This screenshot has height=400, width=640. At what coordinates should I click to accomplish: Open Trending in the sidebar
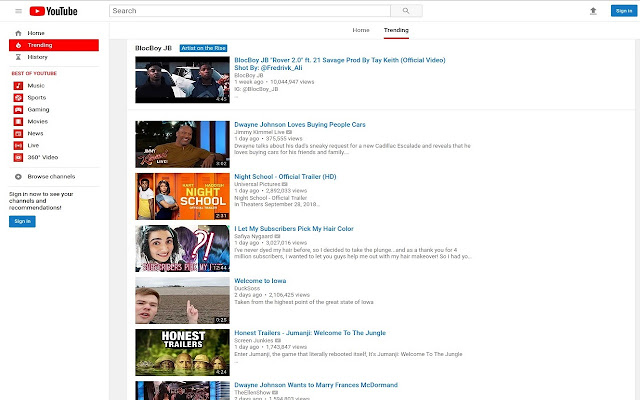click(54, 45)
